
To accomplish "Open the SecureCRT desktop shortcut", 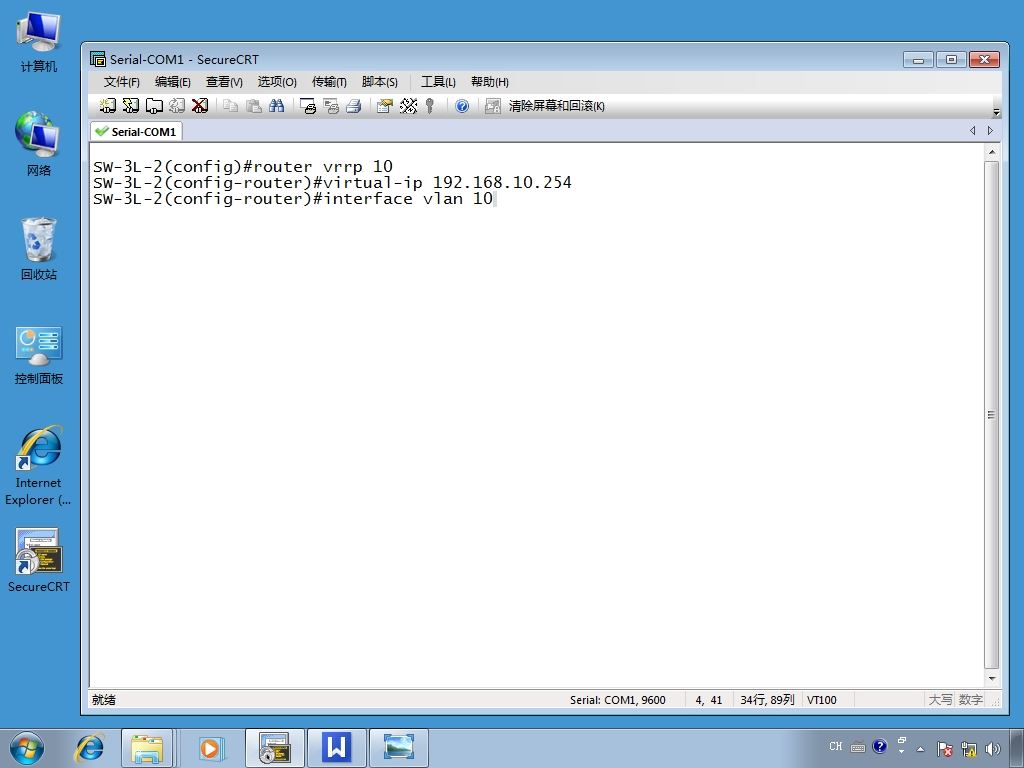I will [x=39, y=560].
